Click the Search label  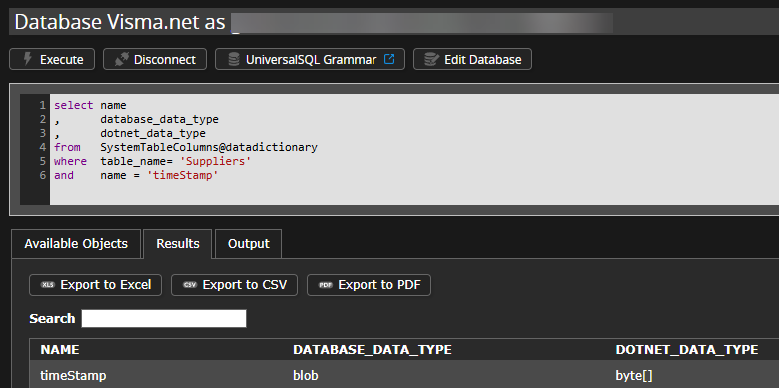click(x=52, y=318)
